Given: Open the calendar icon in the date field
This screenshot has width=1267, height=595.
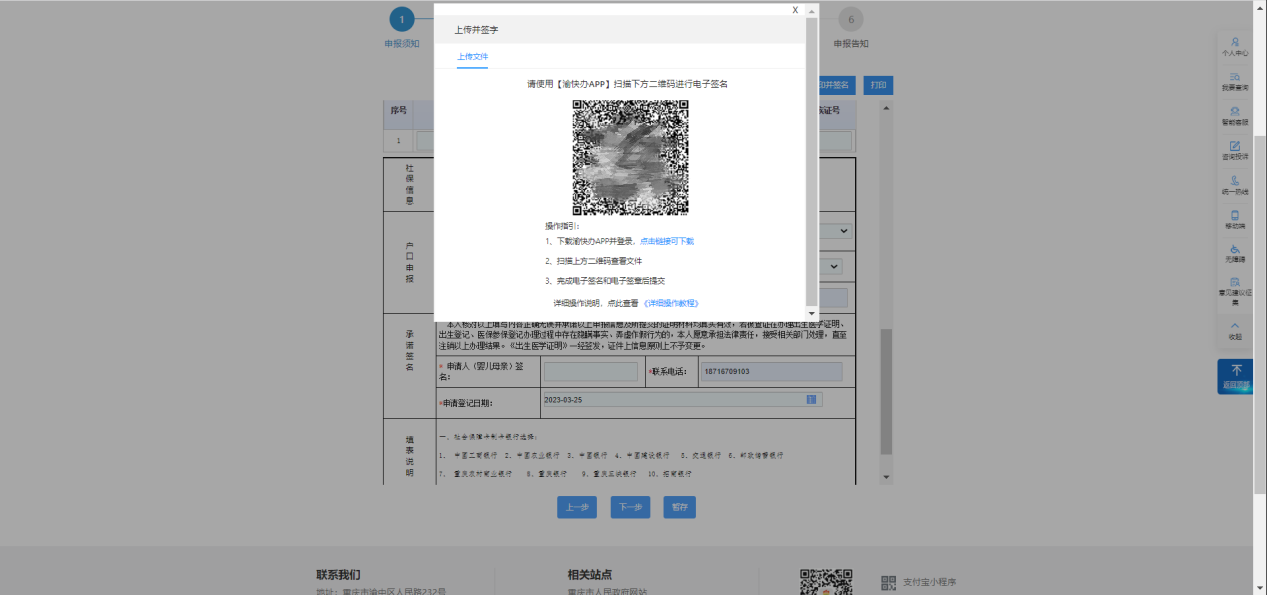Looking at the screenshot, I should pos(811,400).
